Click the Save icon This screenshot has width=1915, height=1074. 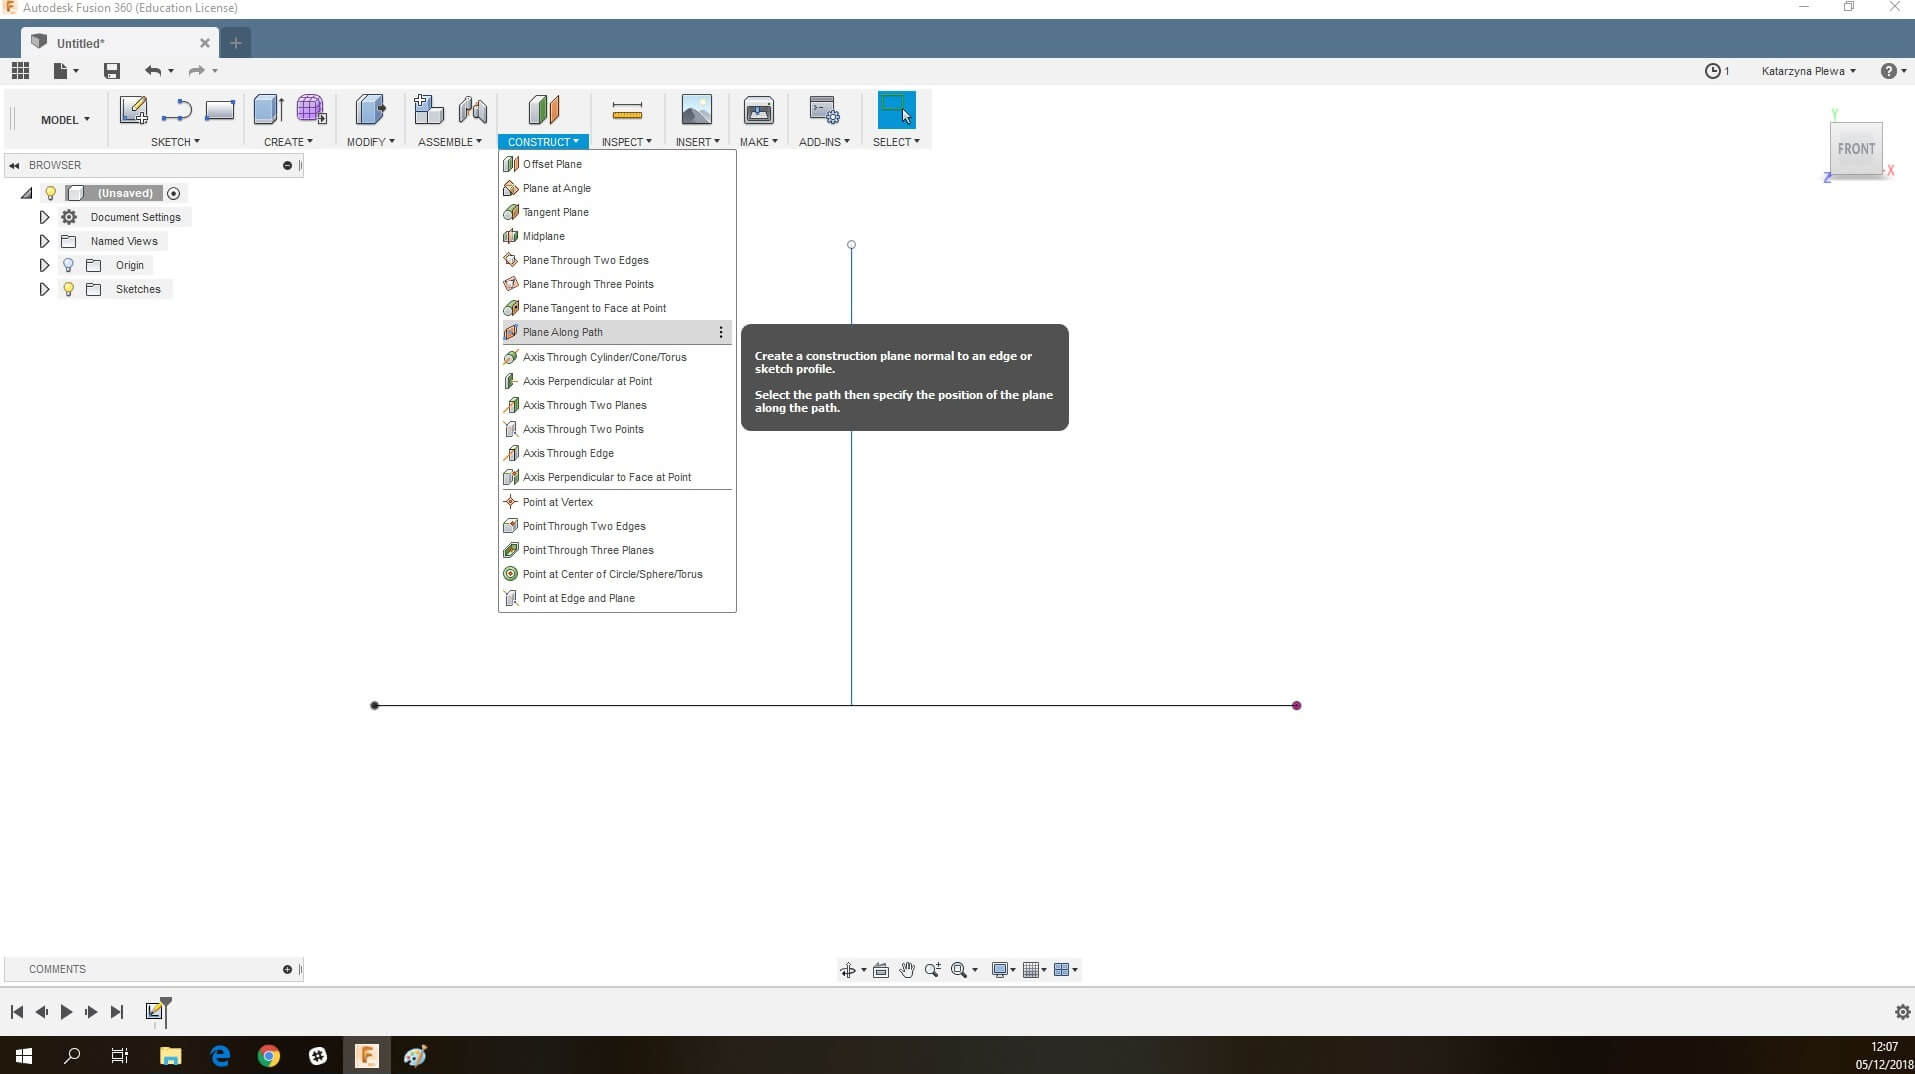(112, 71)
